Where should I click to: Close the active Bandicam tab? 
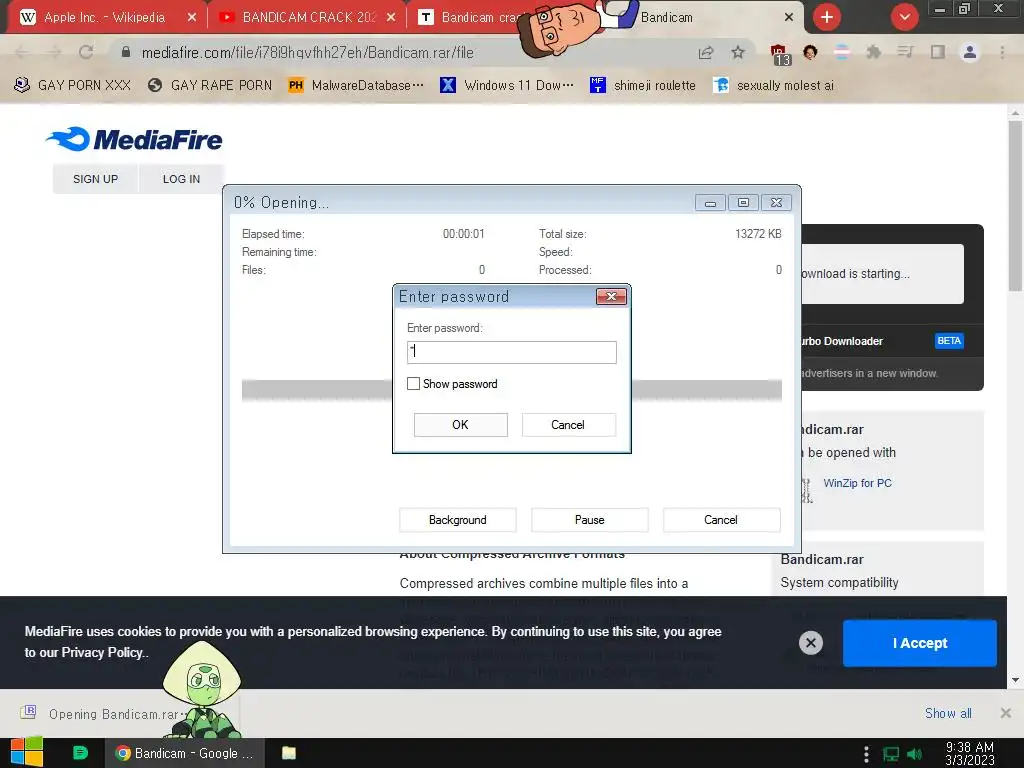click(x=789, y=18)
